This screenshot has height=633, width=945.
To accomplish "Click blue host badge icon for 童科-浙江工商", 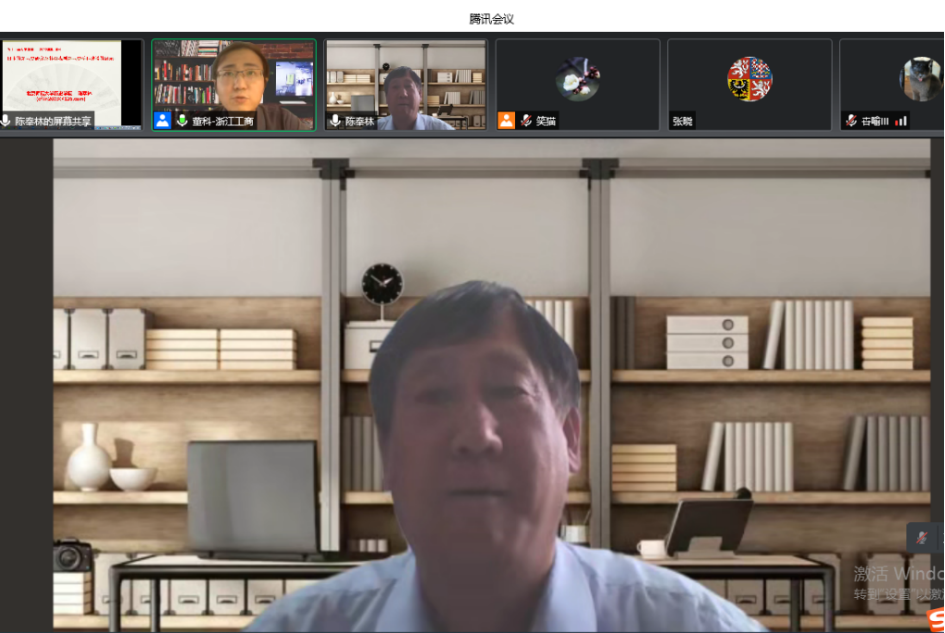I will 162,121.
